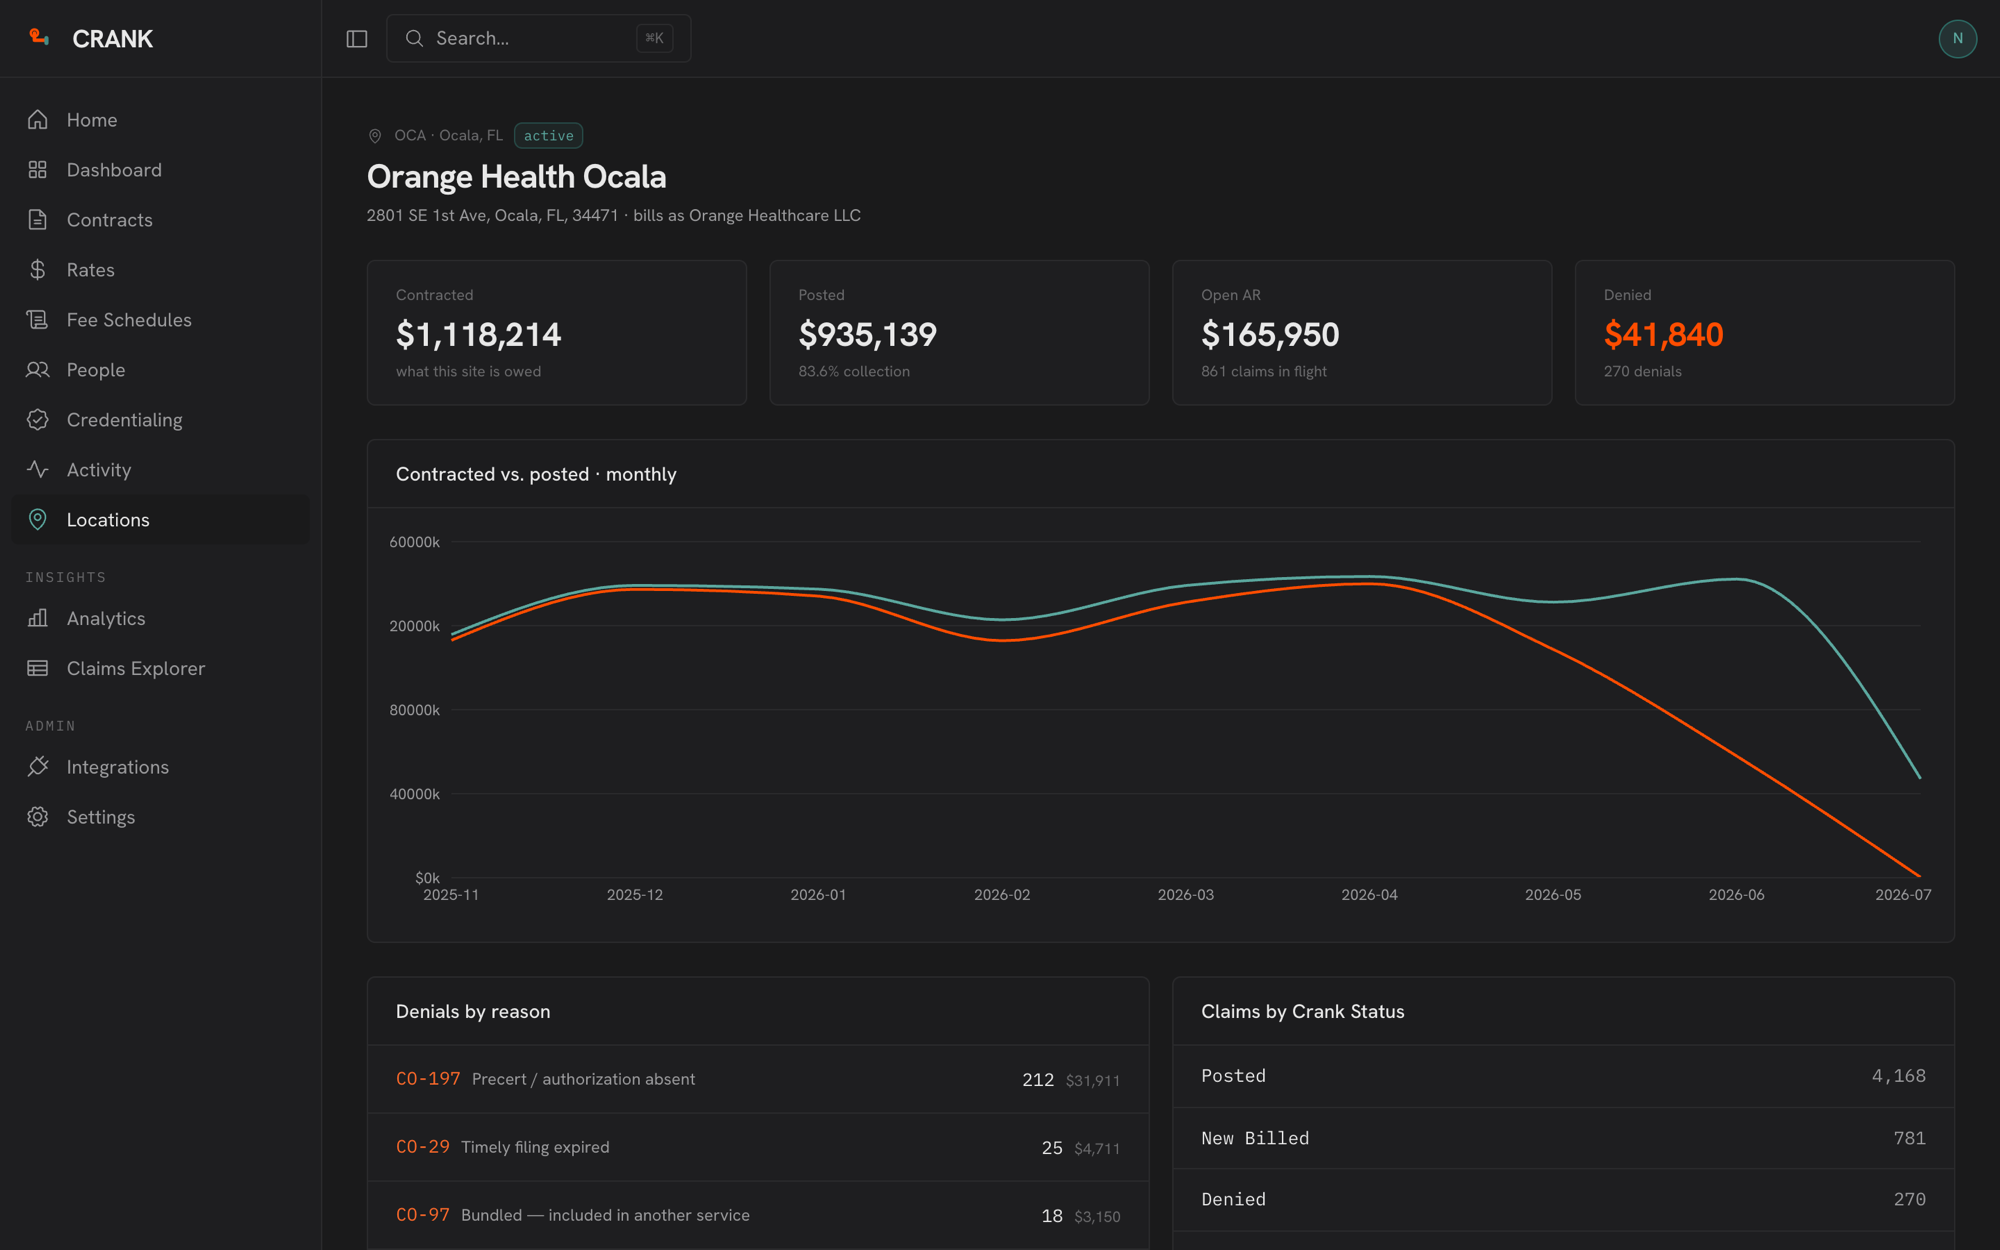Click 'Claims by Crank Status' heading
2000x1250 pixels.
pos(1302,1011)
